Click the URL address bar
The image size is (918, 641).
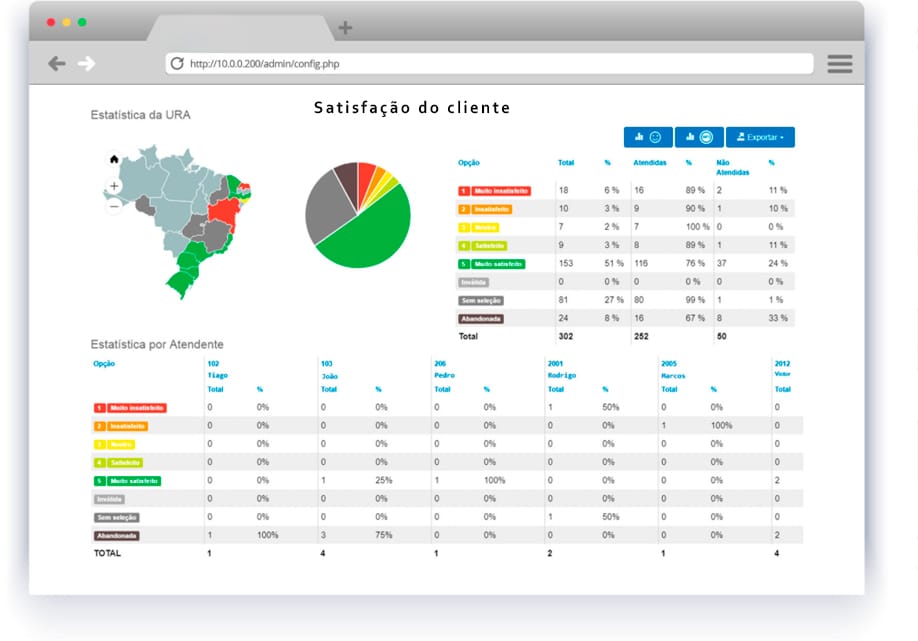[489, 63]
